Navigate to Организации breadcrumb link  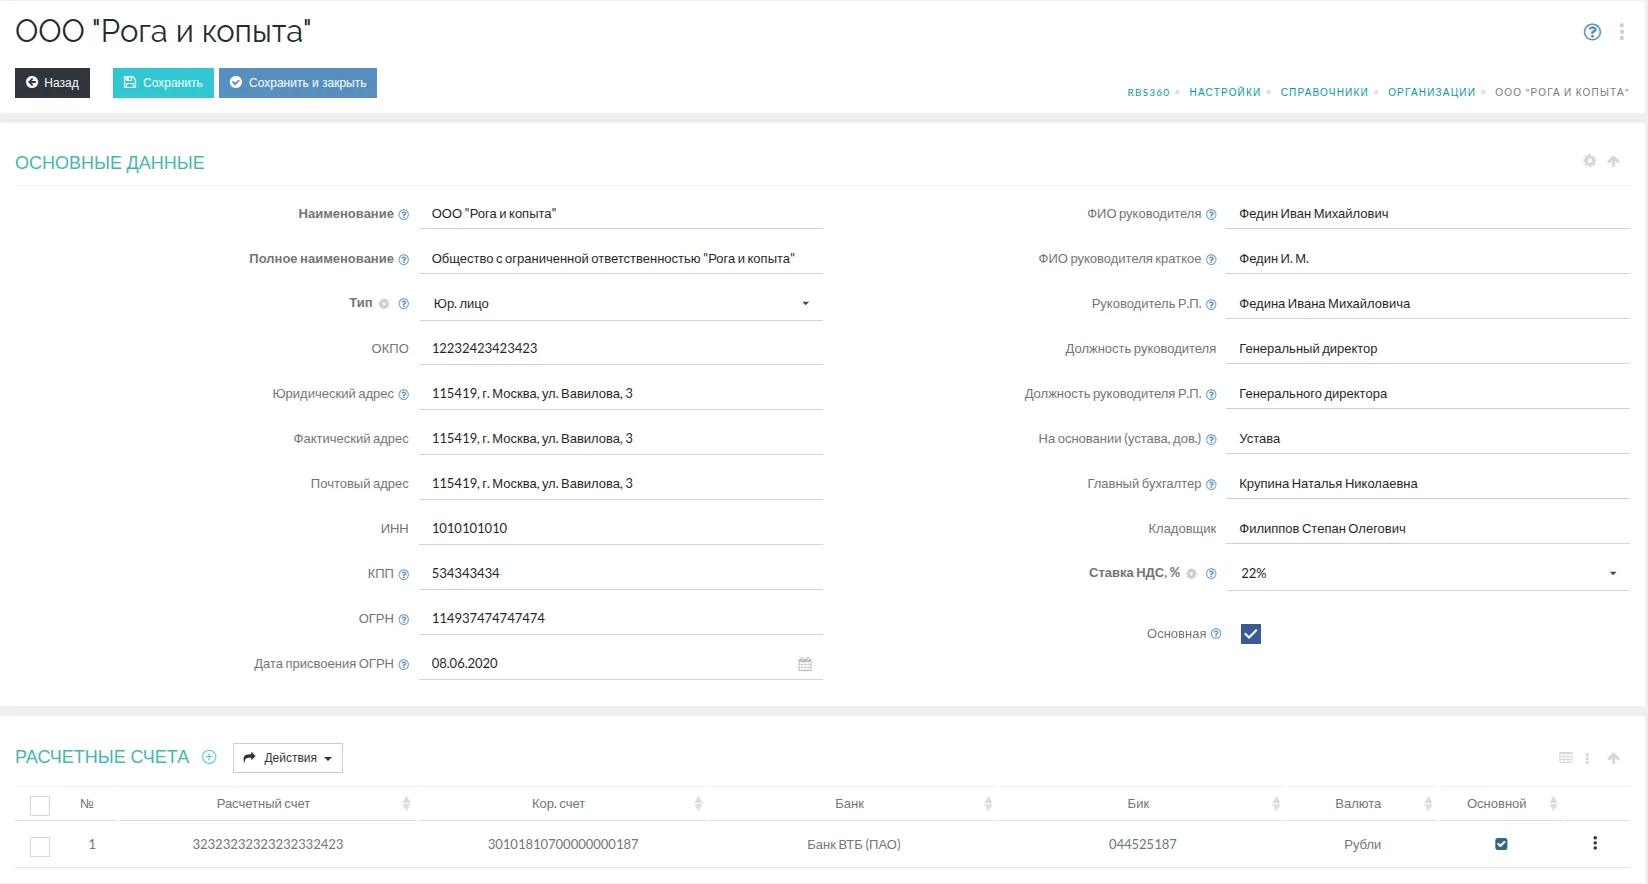click(1431, 92)
